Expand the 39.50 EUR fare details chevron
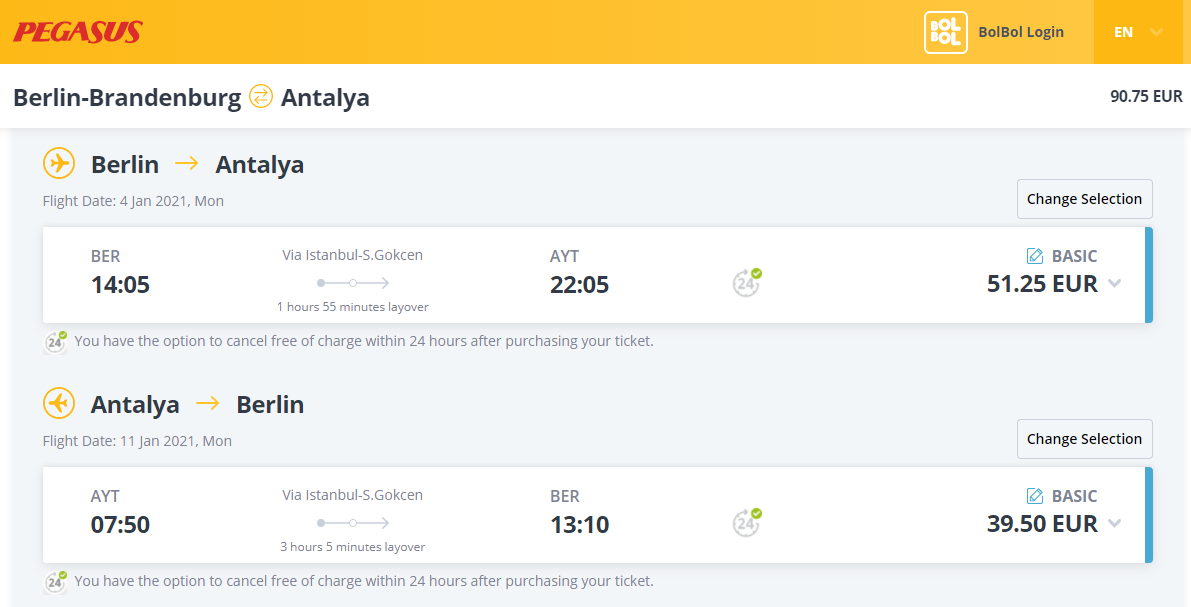The width and height of the screenshot is (1191, 607). point(1114,523)
